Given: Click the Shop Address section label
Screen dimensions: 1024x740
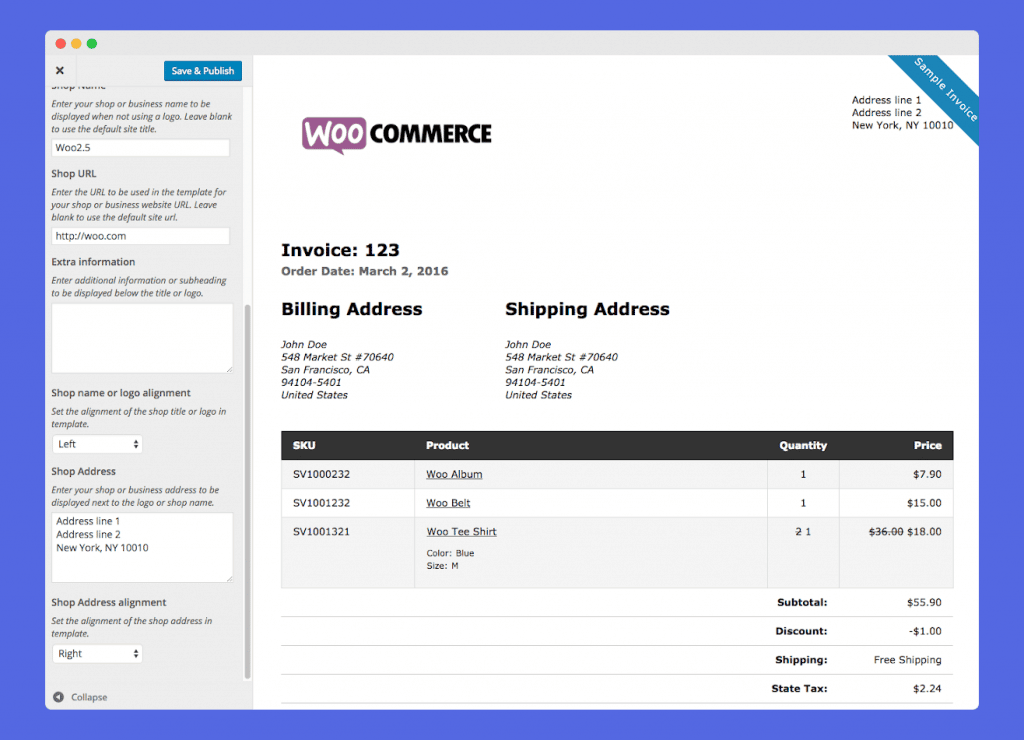Looking at the screenshot, I should tap(84, 472).
